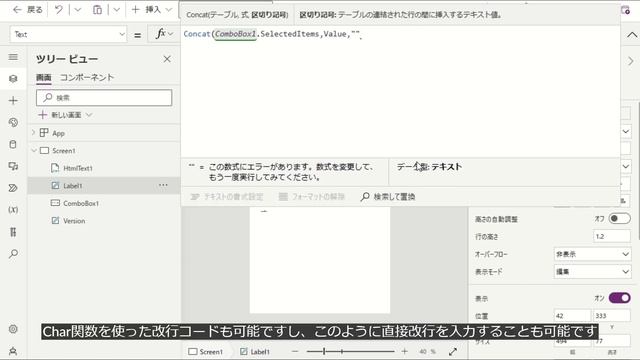This screenshot has width=640, height=360.
Task: Open the paste options dropdown arrow
Action: [116, 10]
